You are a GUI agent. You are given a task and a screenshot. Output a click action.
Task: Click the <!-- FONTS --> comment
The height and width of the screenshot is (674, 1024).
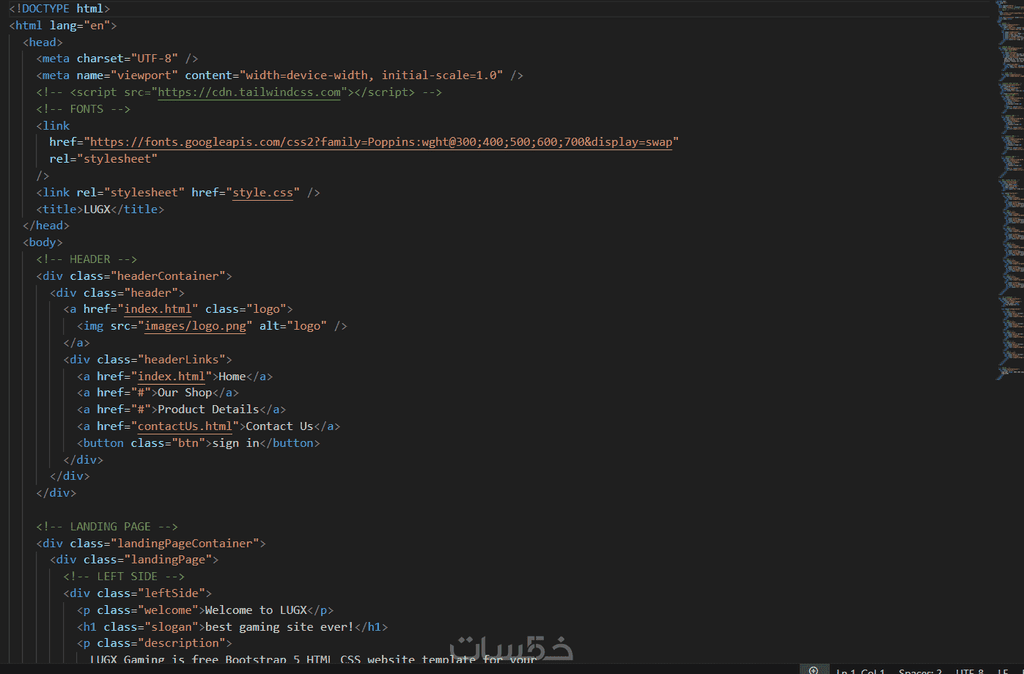[83, 109]
